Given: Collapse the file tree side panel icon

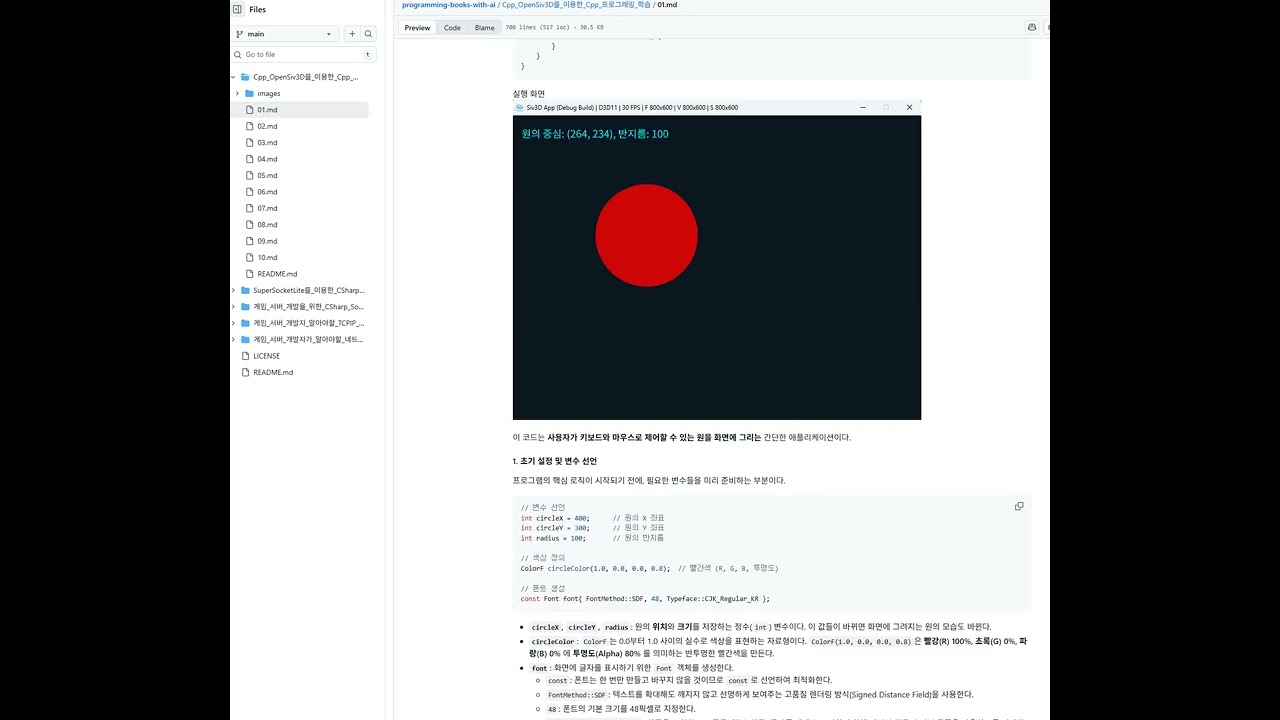Looking at the screenshot, I should (x=237, y=9).
